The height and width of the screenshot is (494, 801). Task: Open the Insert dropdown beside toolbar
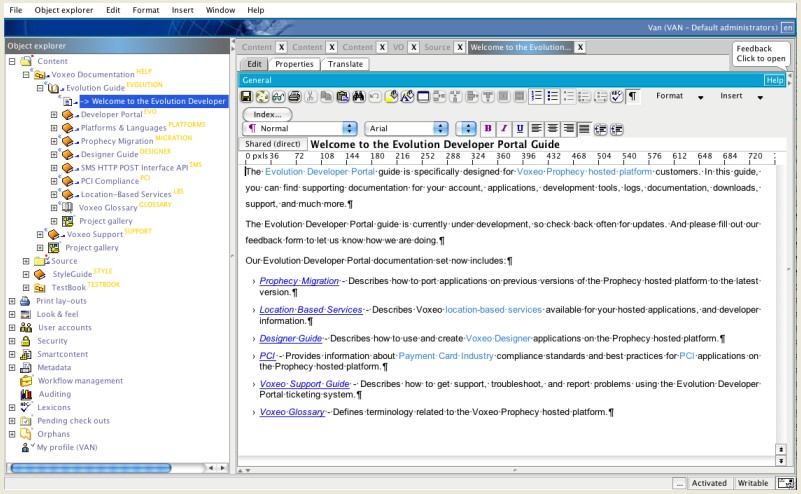[x=741, y=96]
